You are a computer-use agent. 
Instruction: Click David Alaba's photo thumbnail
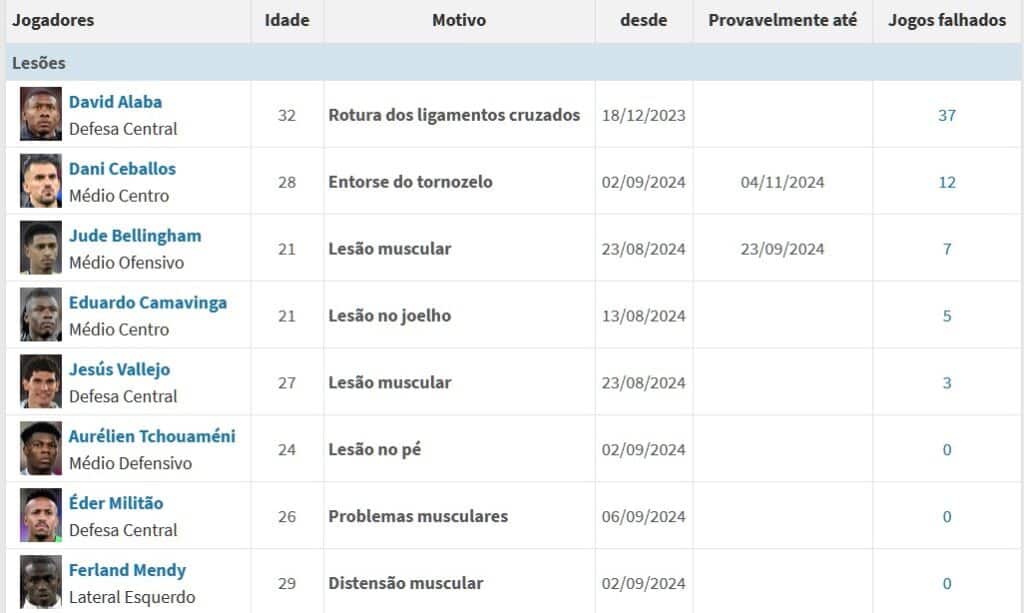(40, 114)
